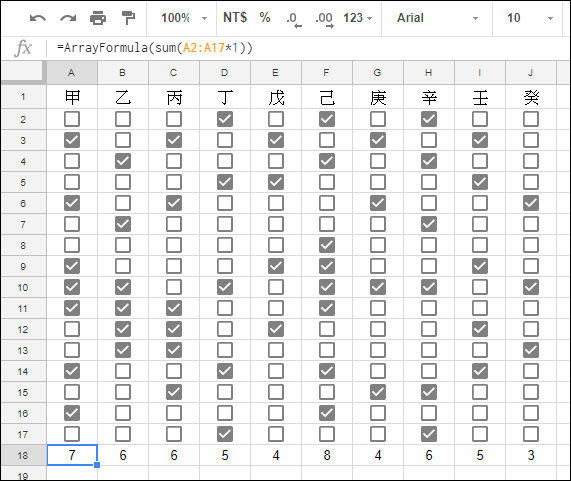Screen dimensions: 571x481
Task: Uncheck the checkbox in cell G15
Action: tap(378, 392)
